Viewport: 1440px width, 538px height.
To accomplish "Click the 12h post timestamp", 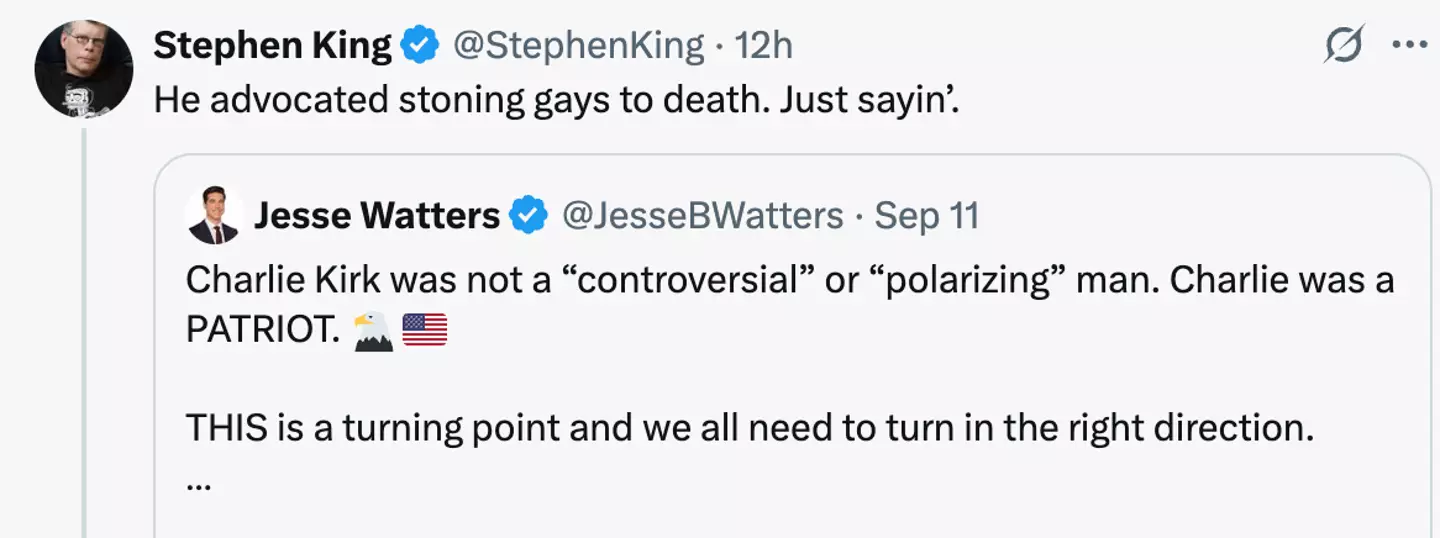I will [763, 45].
